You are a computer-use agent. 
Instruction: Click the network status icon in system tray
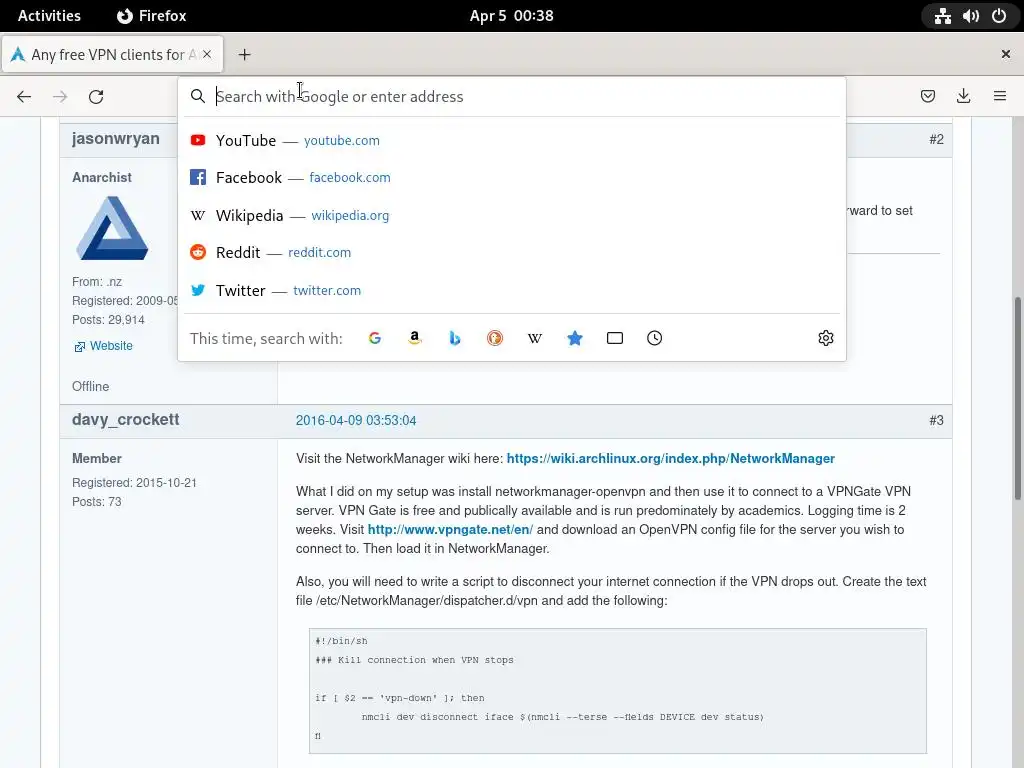pos(942,16)
